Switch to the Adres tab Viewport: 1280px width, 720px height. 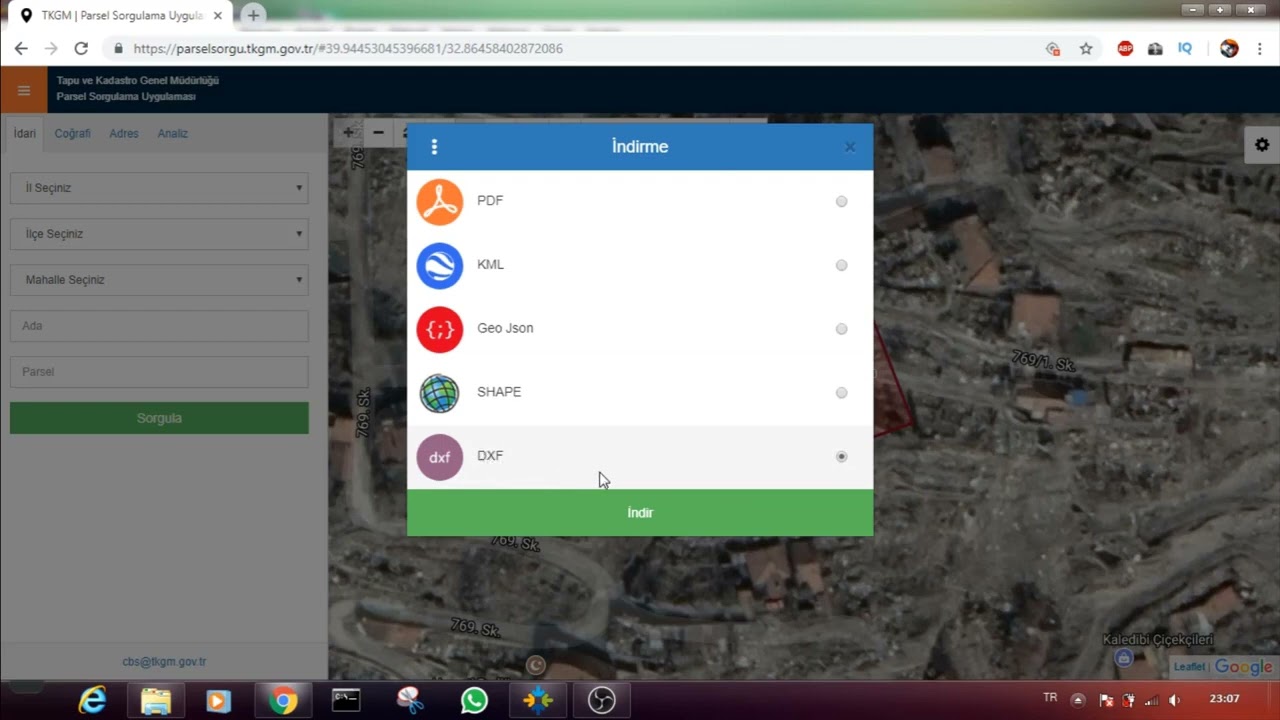124,133
